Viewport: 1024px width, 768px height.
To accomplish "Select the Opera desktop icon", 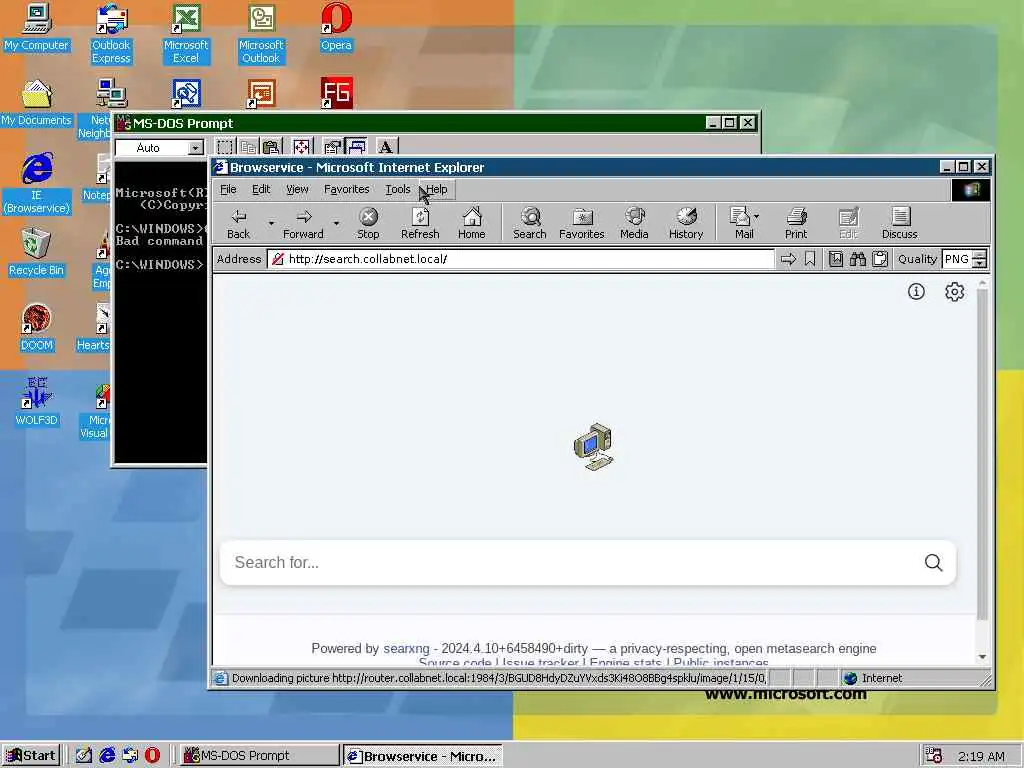I will [336, 27].
